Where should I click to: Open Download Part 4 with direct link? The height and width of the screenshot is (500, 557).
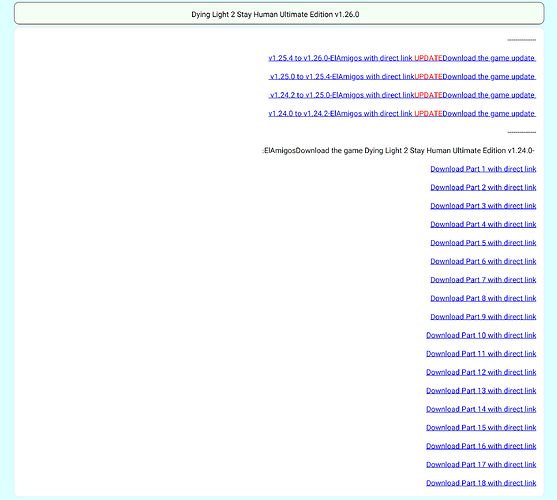pos(483,224)
